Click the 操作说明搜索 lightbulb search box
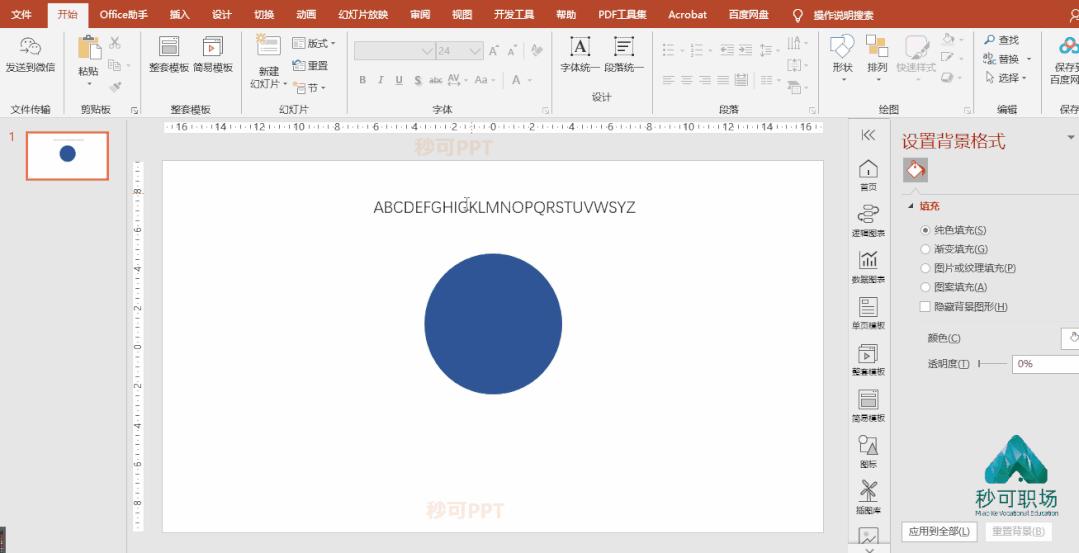Screen dimensions: 1079x553 [x=834, y=15]
